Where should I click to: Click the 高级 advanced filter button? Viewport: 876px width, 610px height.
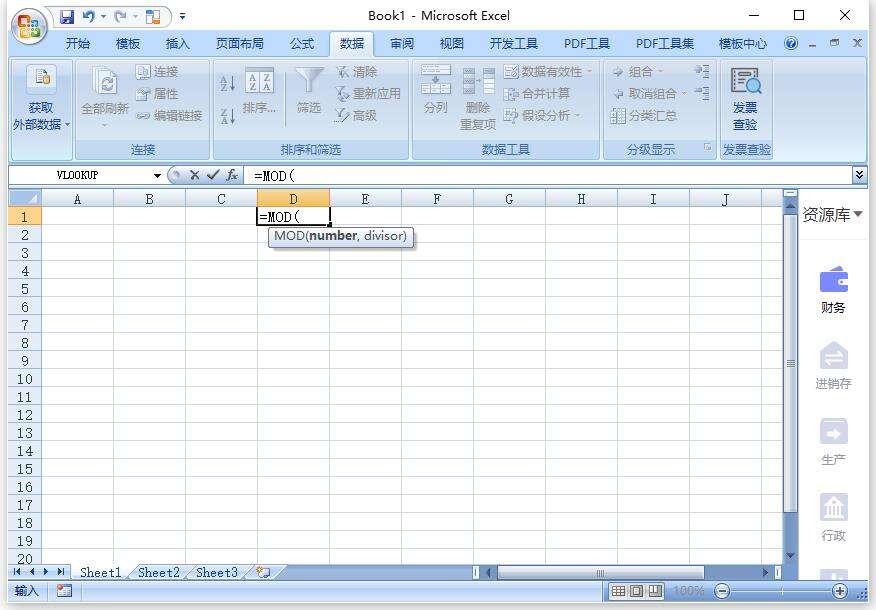tap(356, 116)
